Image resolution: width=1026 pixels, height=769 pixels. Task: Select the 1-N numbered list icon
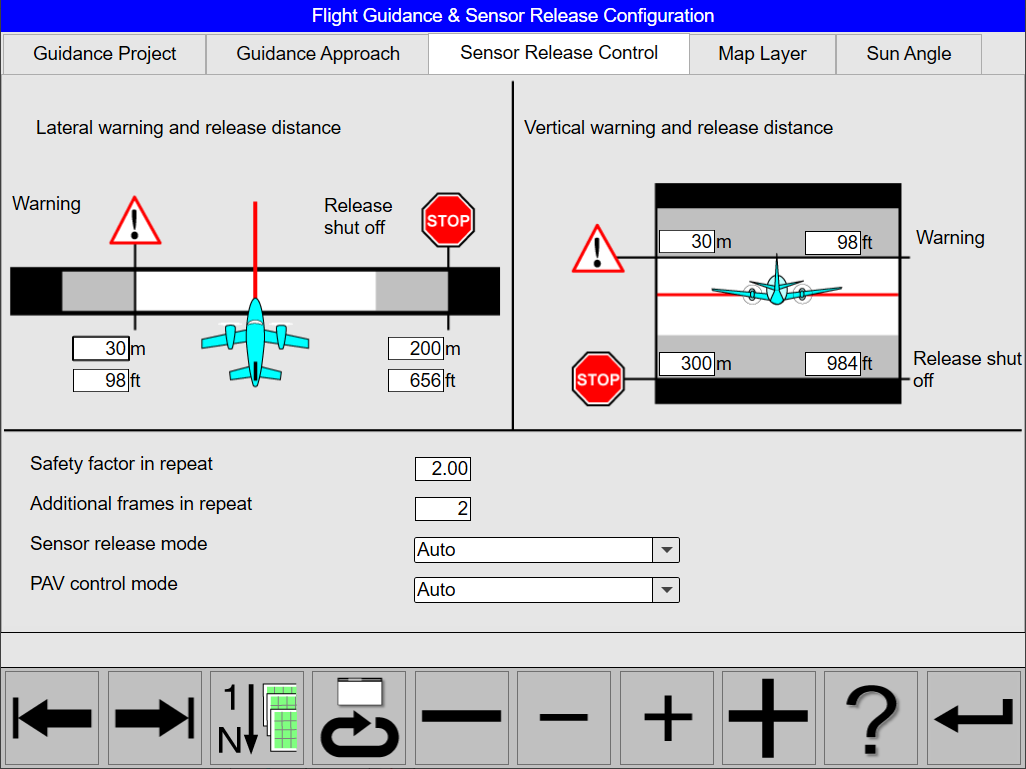click(256, 718)
